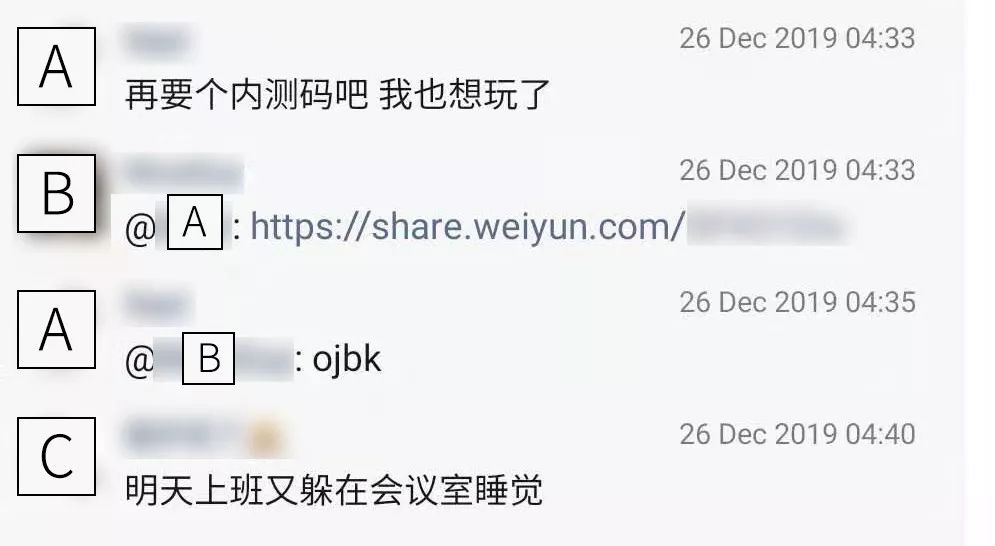Click the blurred username above the ojbk reply
The height and width of the screenshot is (546, 995).
157,305
